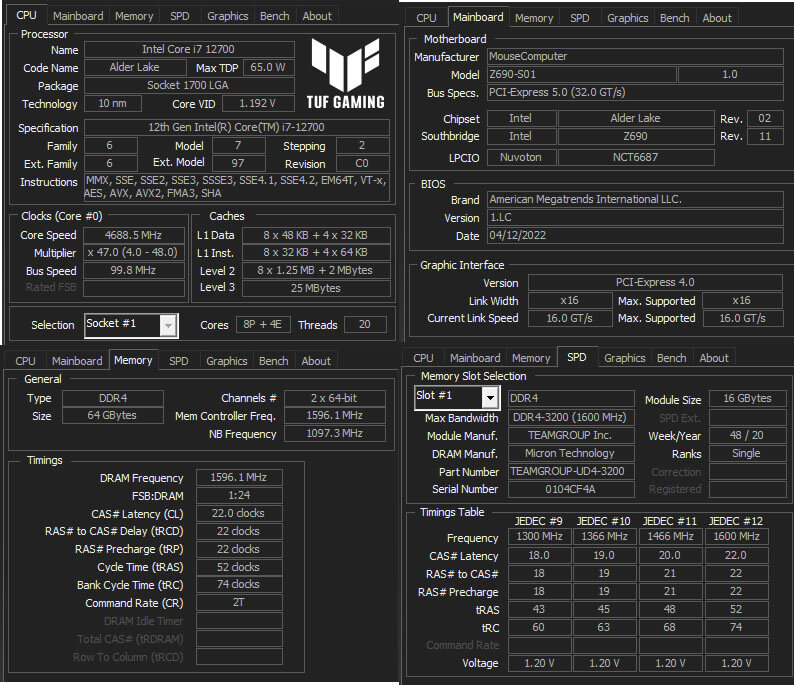Click the Threads value '20'
794x685 pixels.
click(x=365, y=324)
